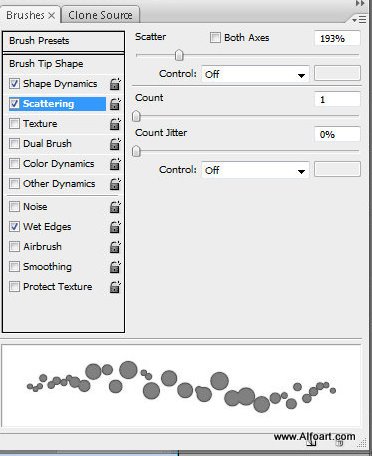The image size is (372, 456).
Task: Select Brush Tip Shape settings
Action: tap(46, 64)
